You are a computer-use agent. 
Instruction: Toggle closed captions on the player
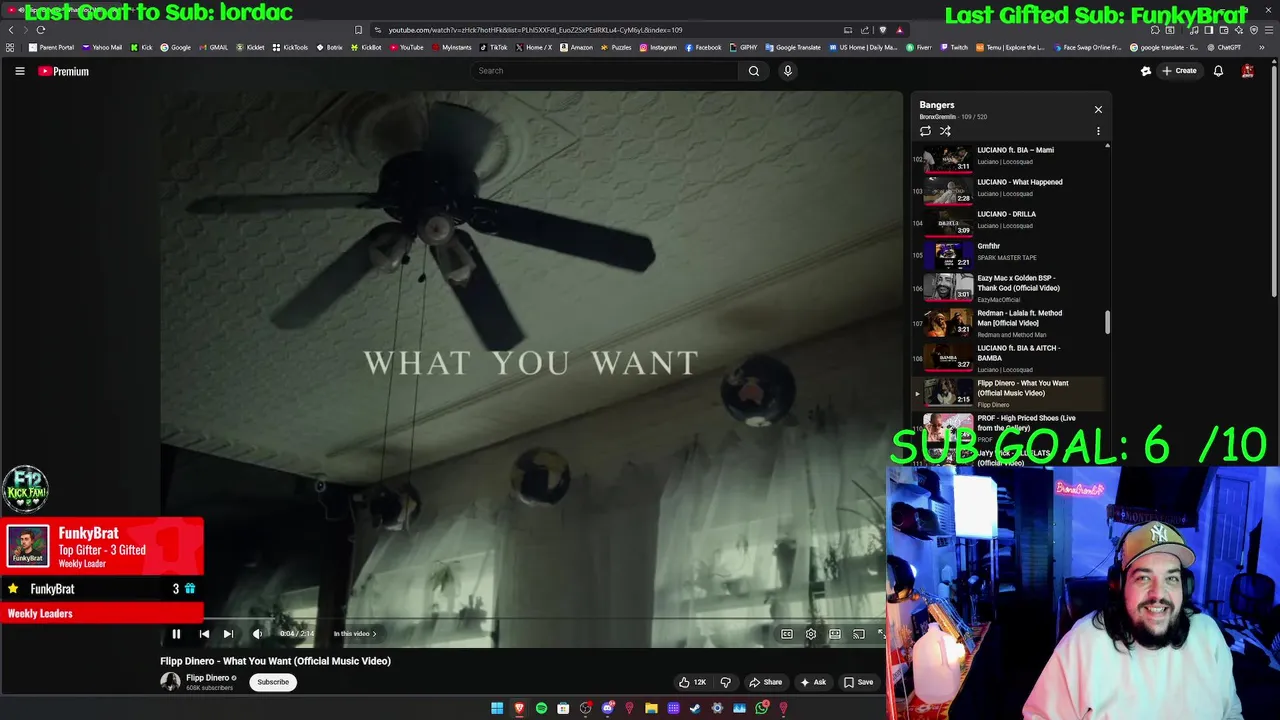coord(787,634)
